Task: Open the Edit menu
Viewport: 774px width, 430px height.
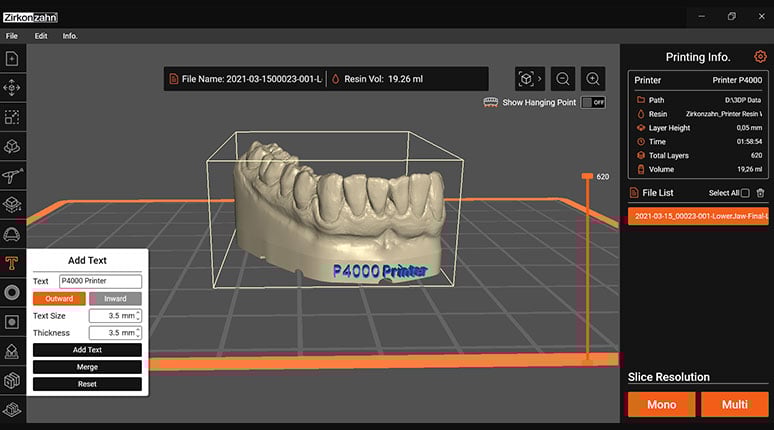Action: click(41, 35)
